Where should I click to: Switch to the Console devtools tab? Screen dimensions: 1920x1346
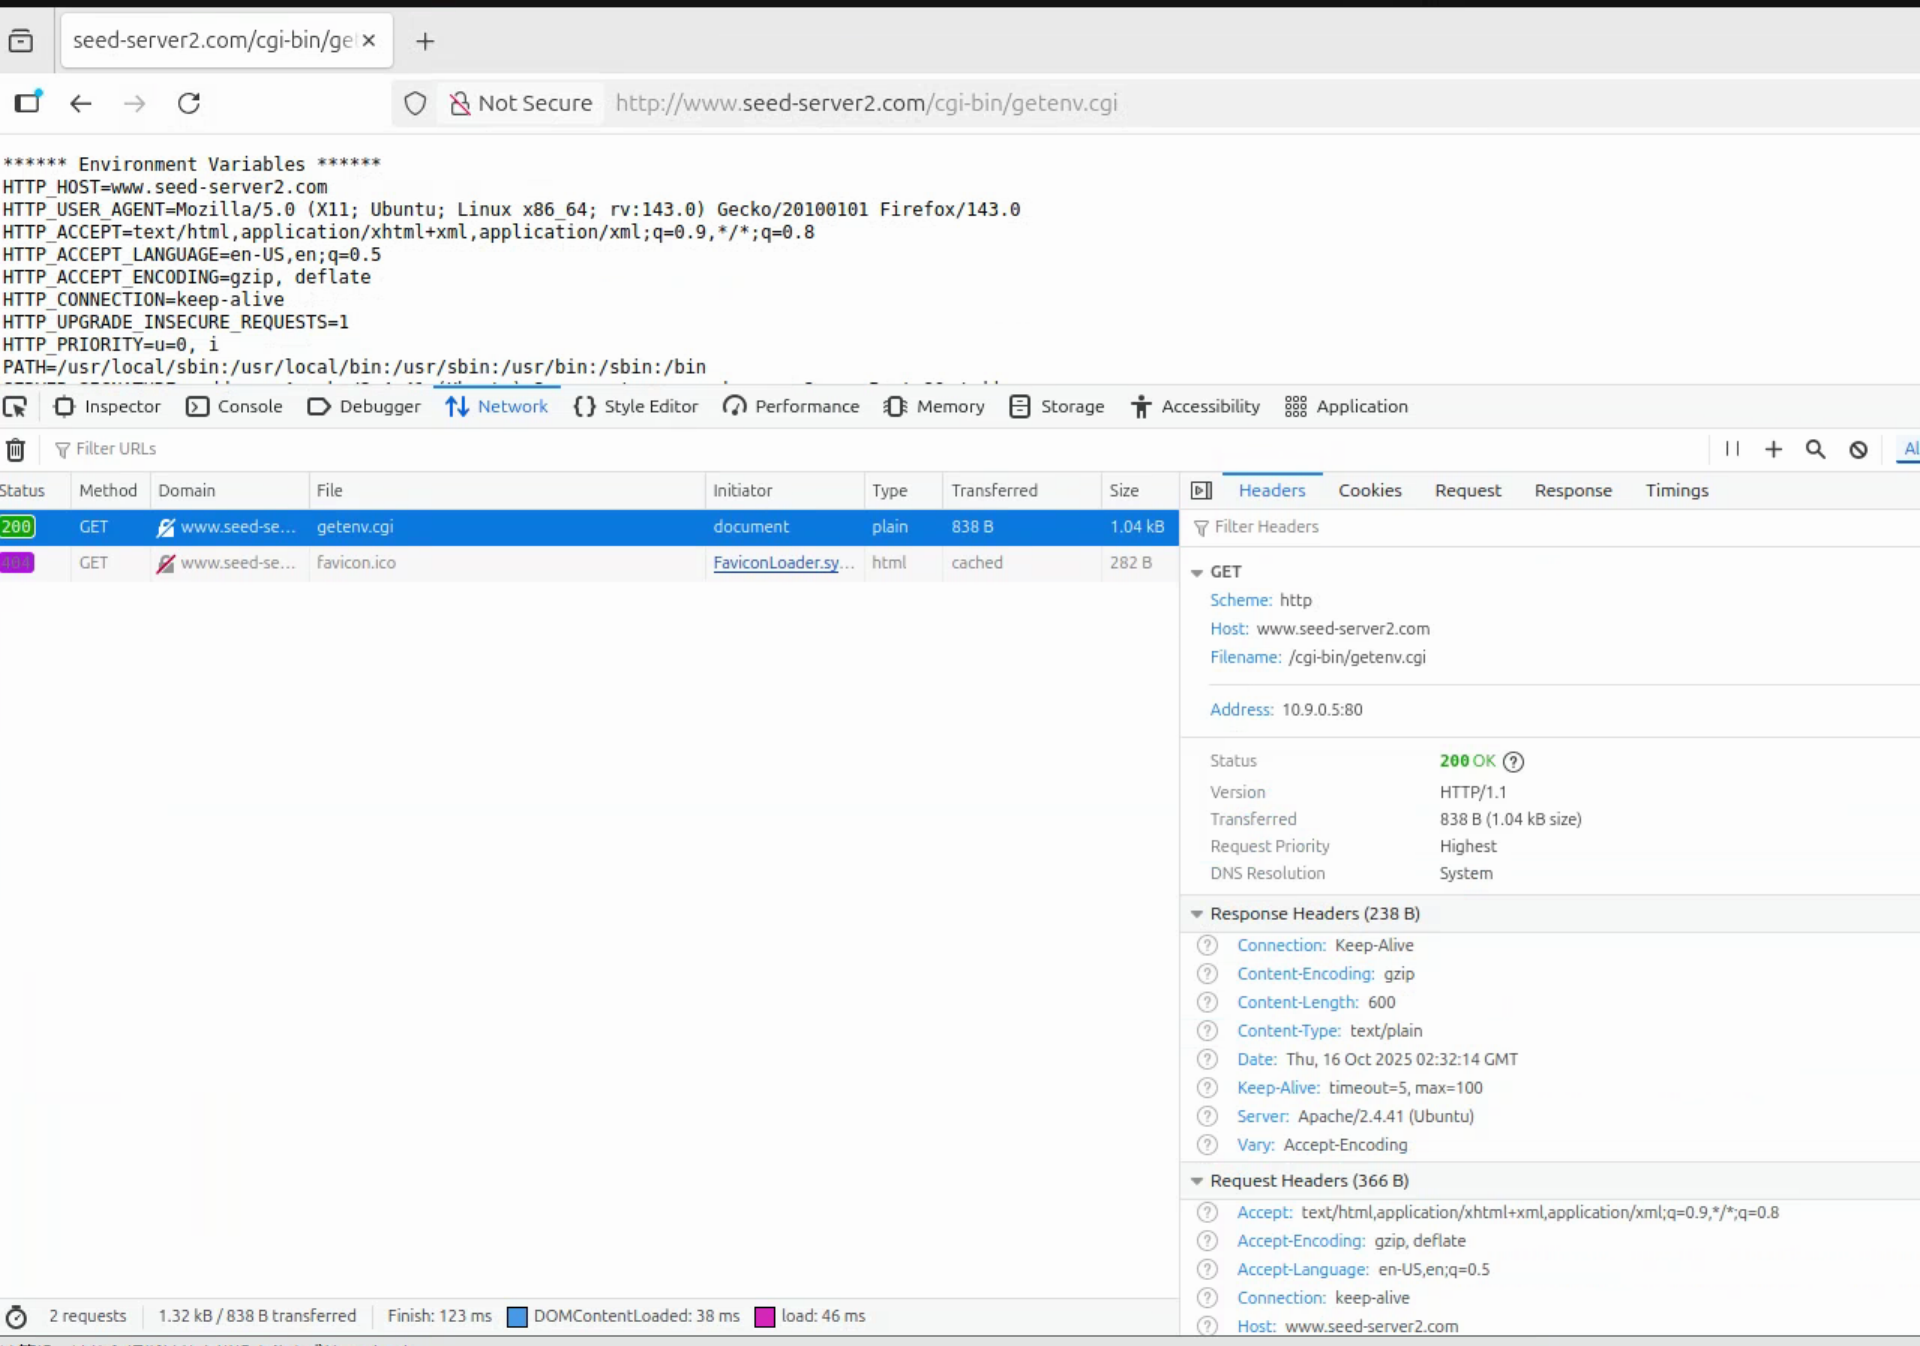235,407
